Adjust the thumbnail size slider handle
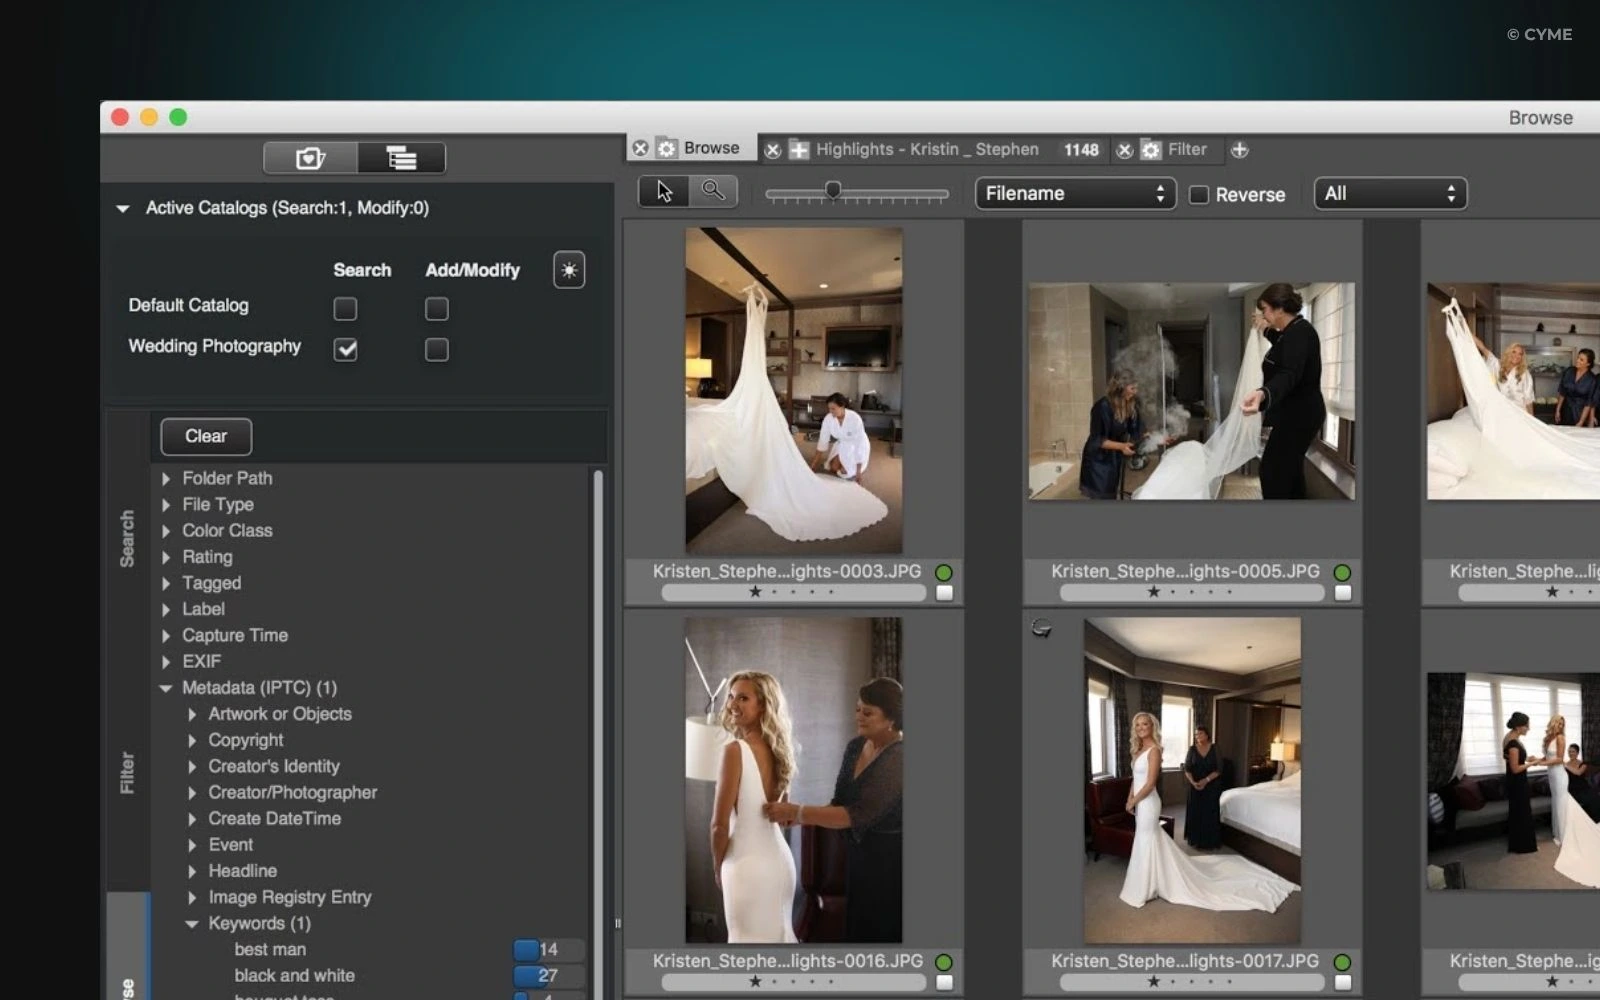The width and height of the screenshot is (1600, 1000). [x=832, y=190]
